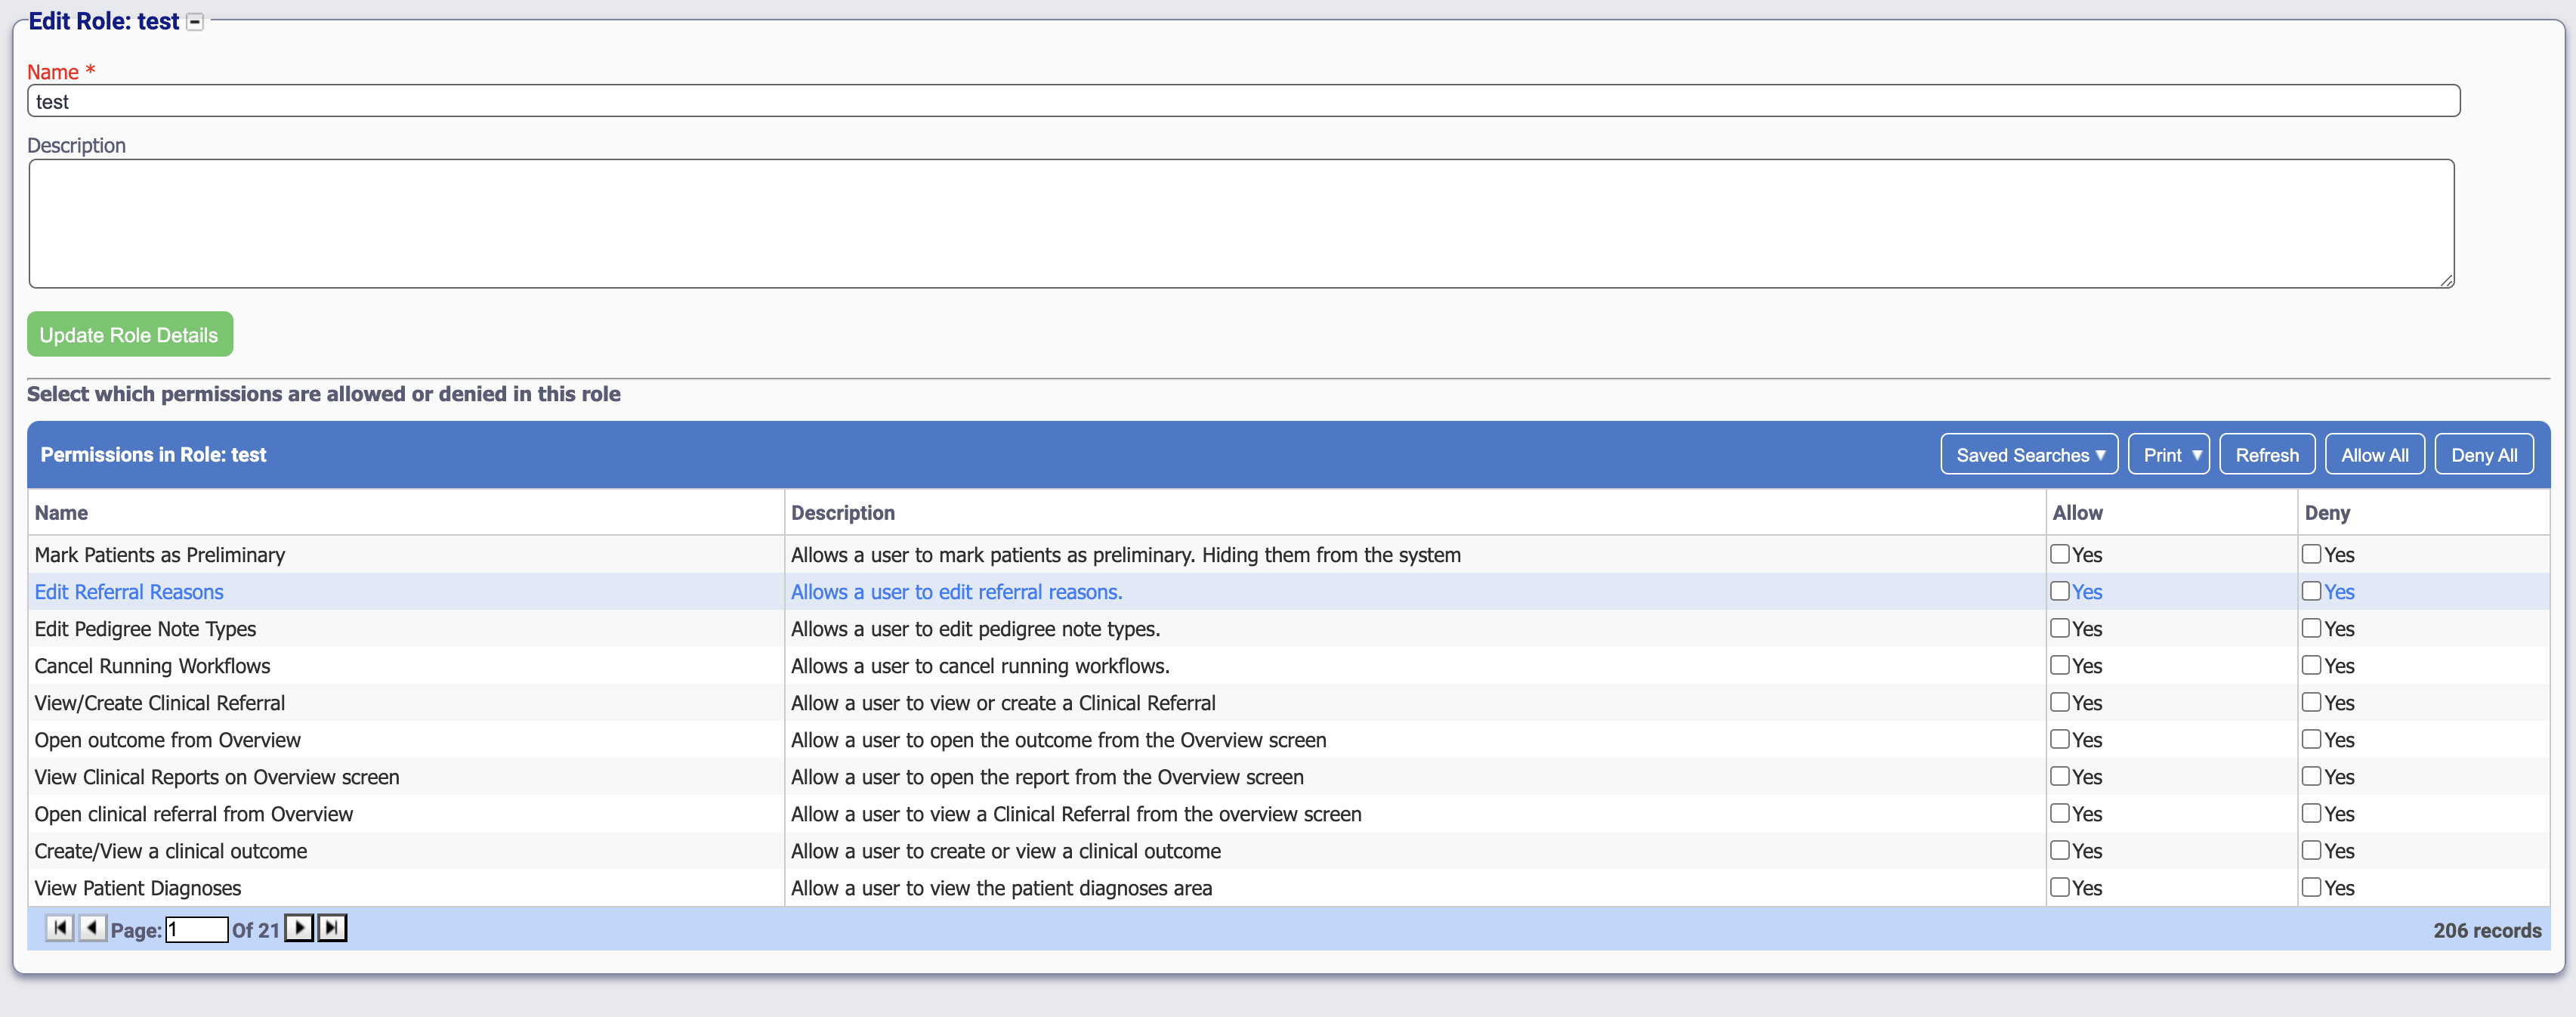Image resolution: width=2576 pixels, height=1017 pixels.
Task: Allow View Patient Diagnoses permission
Action: [2060, 887]
